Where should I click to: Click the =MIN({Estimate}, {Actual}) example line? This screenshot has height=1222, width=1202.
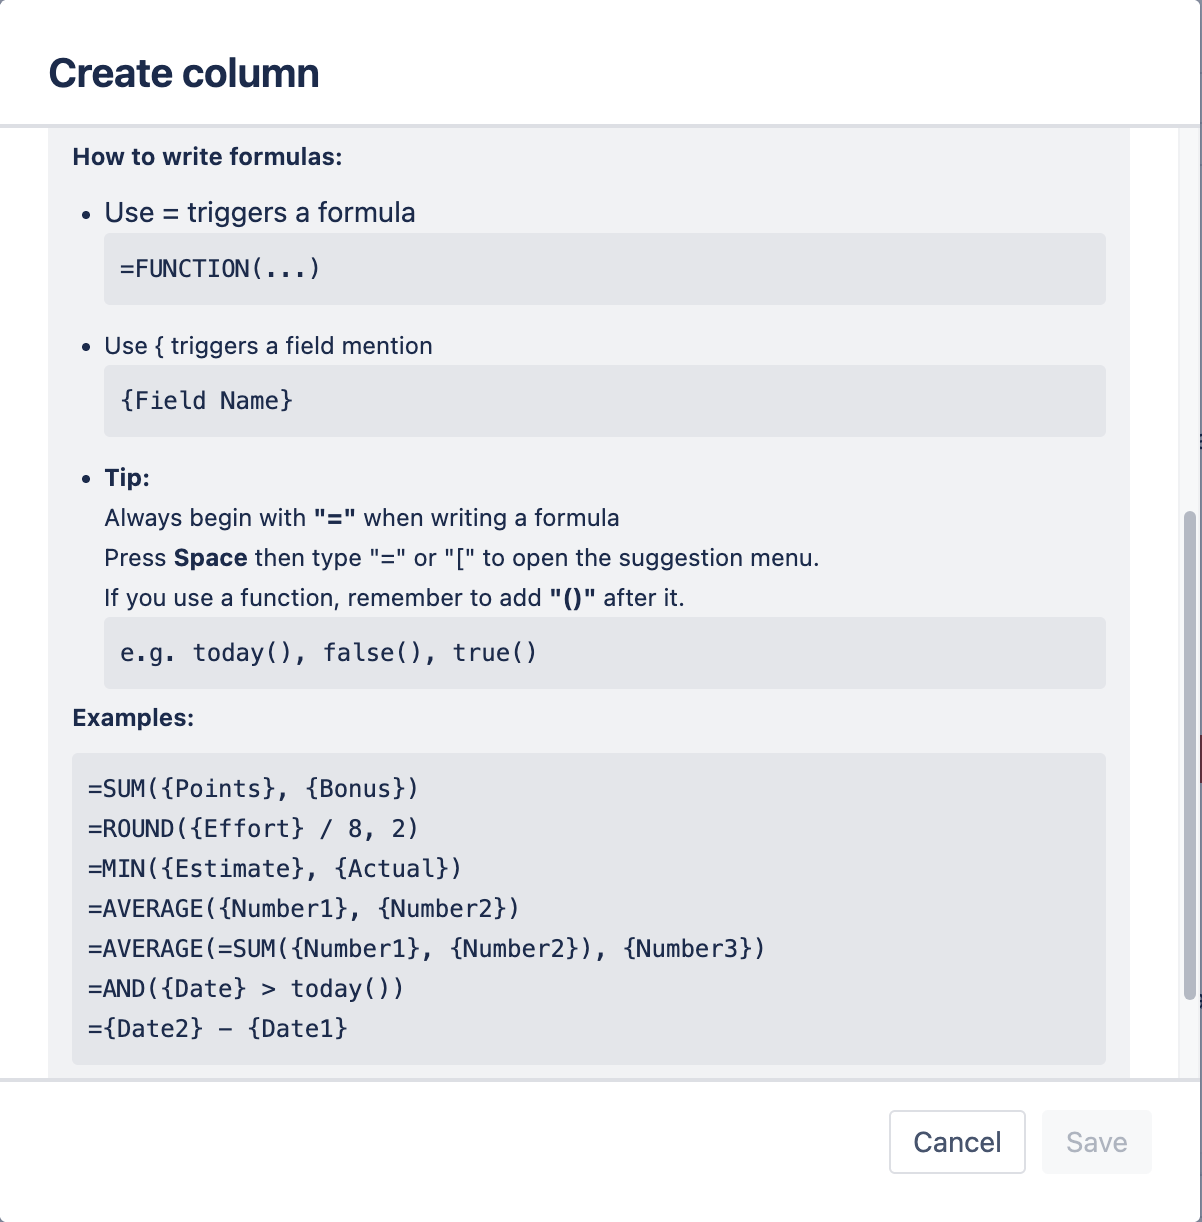(275, 869)
